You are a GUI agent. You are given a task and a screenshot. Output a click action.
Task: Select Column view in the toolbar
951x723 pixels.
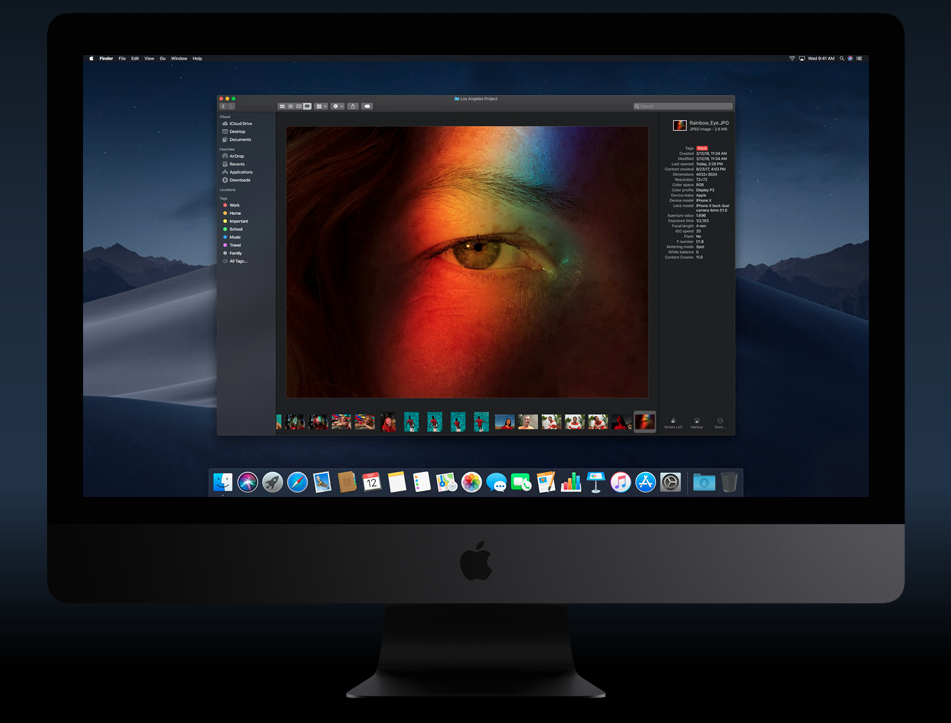pyautogui.click(x=299, y=106)
